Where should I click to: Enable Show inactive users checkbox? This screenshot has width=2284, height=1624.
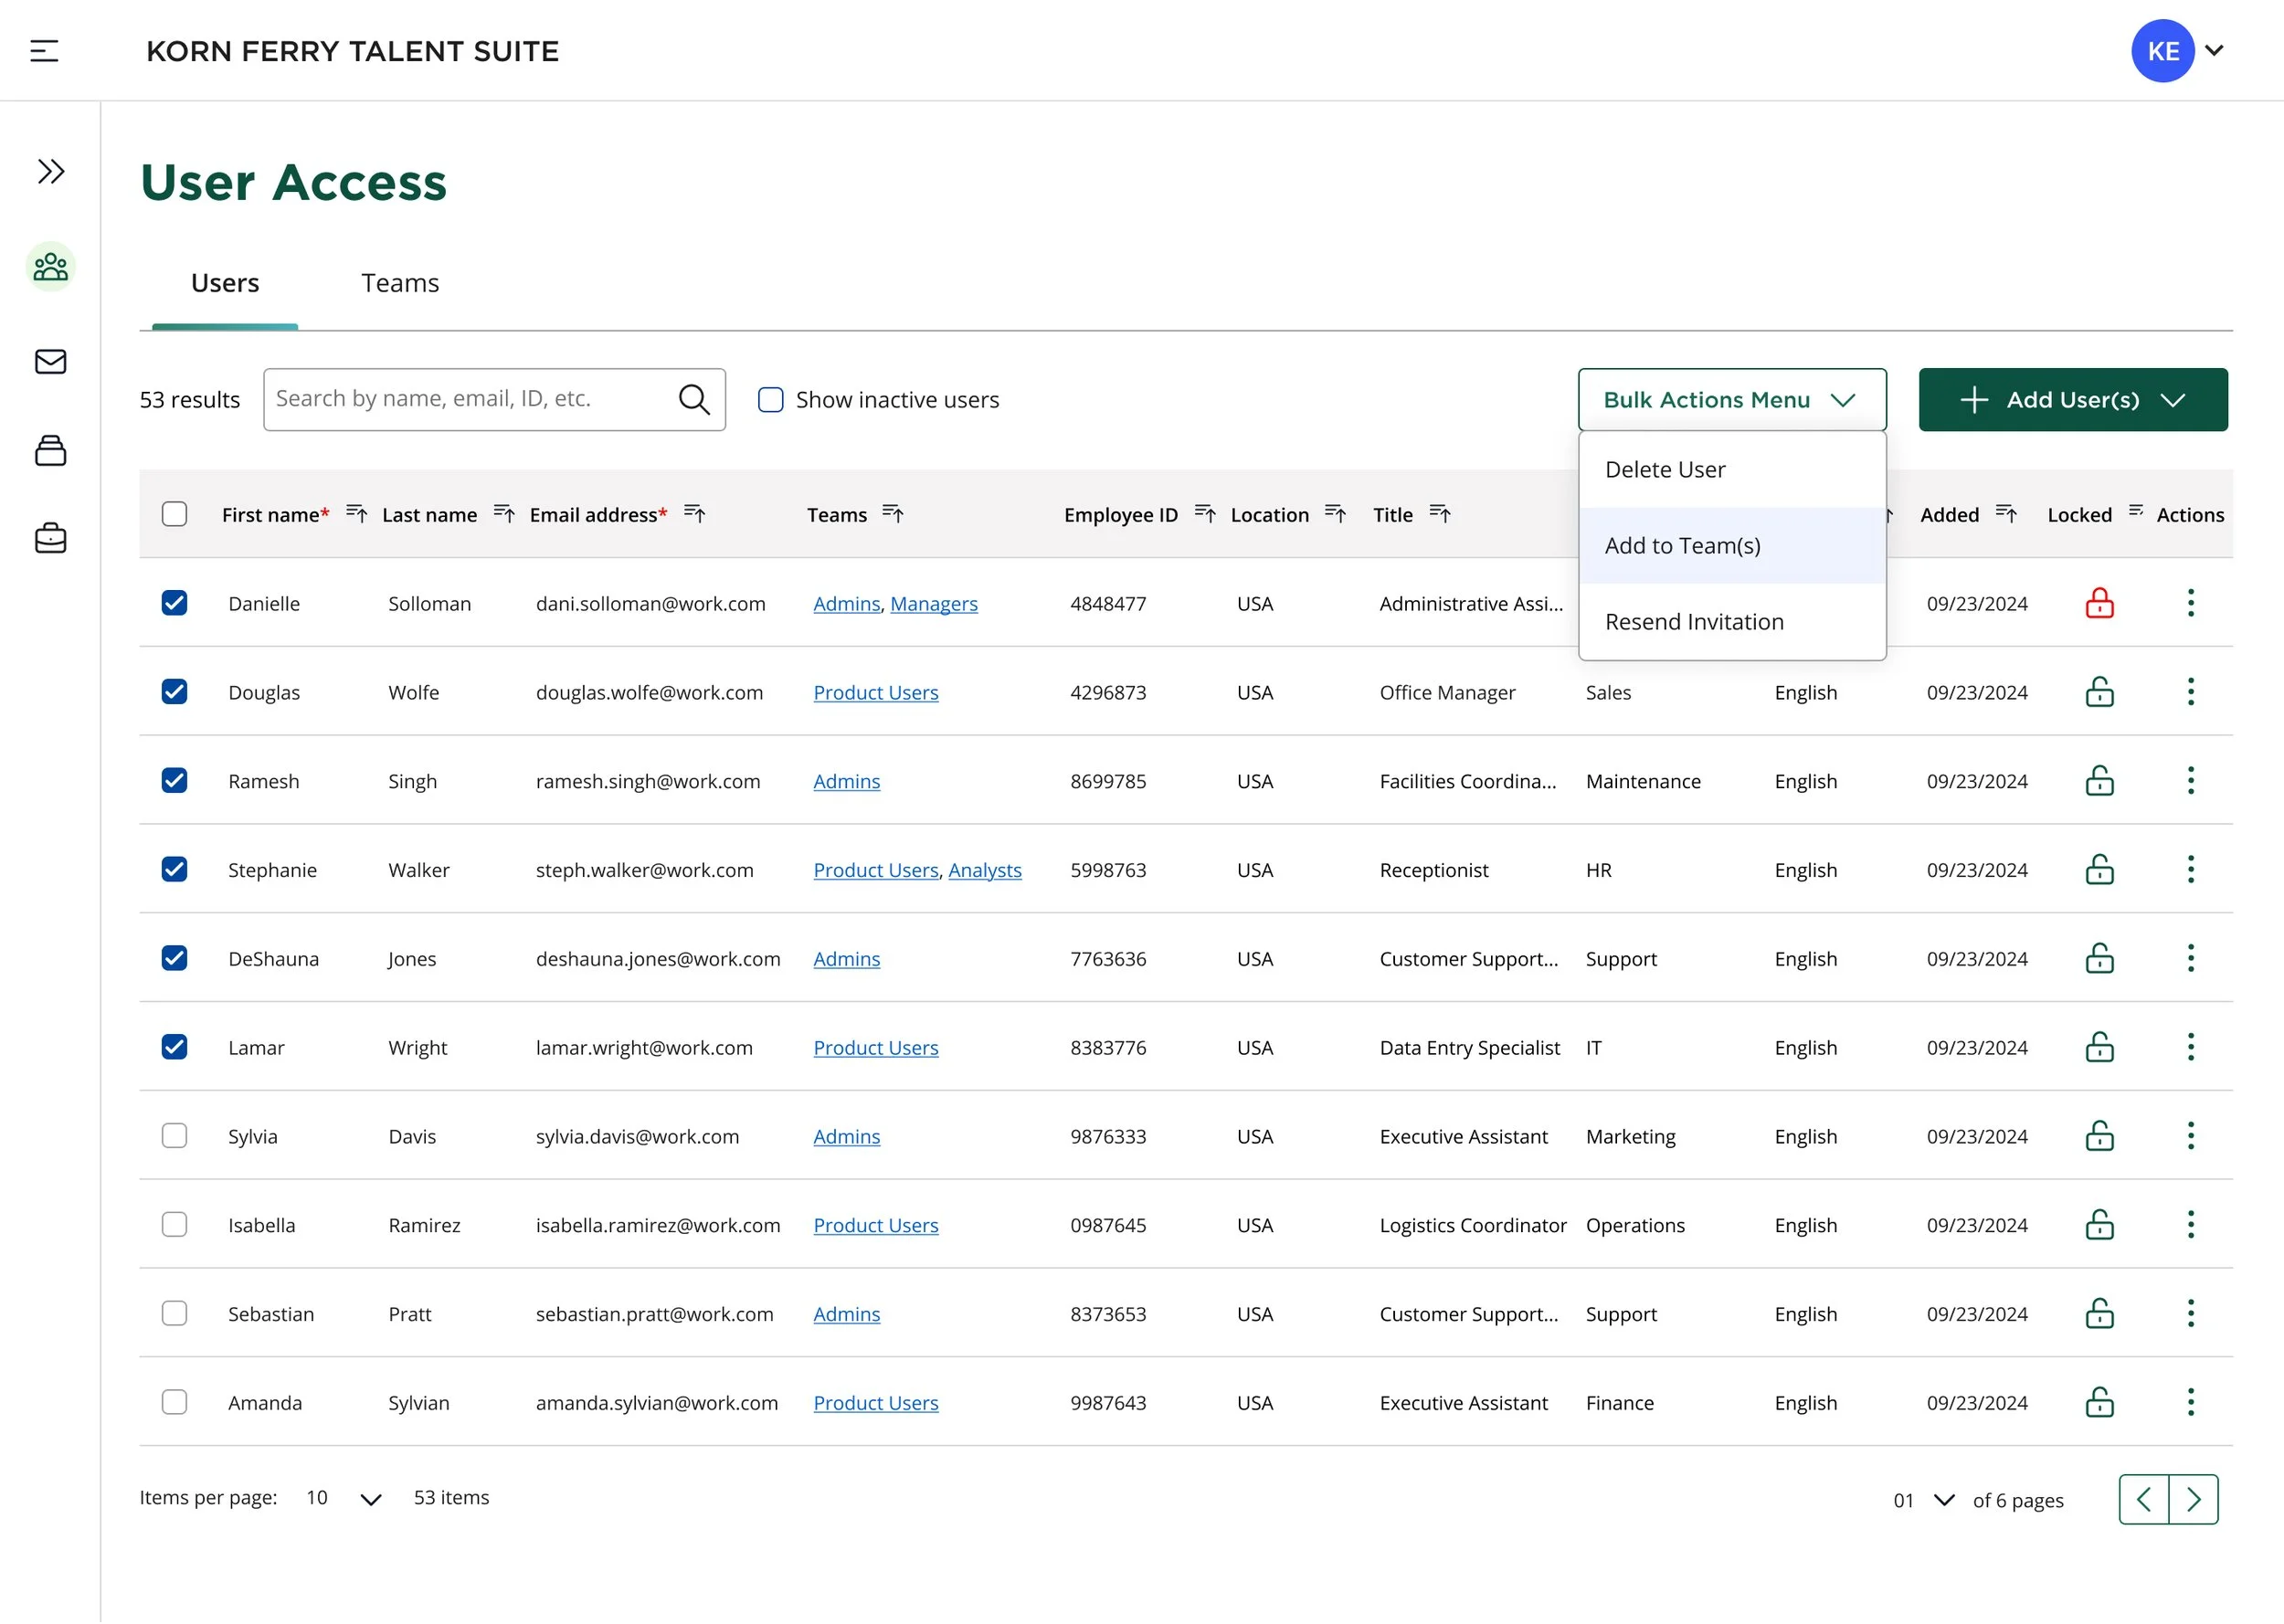771,400
